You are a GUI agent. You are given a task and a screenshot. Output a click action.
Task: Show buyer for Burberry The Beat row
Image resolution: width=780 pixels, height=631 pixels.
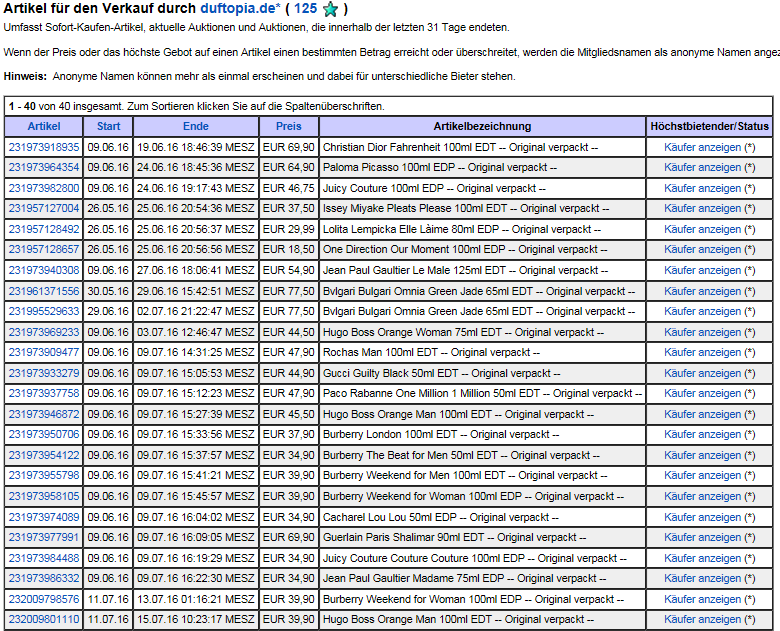coord(702,455)
